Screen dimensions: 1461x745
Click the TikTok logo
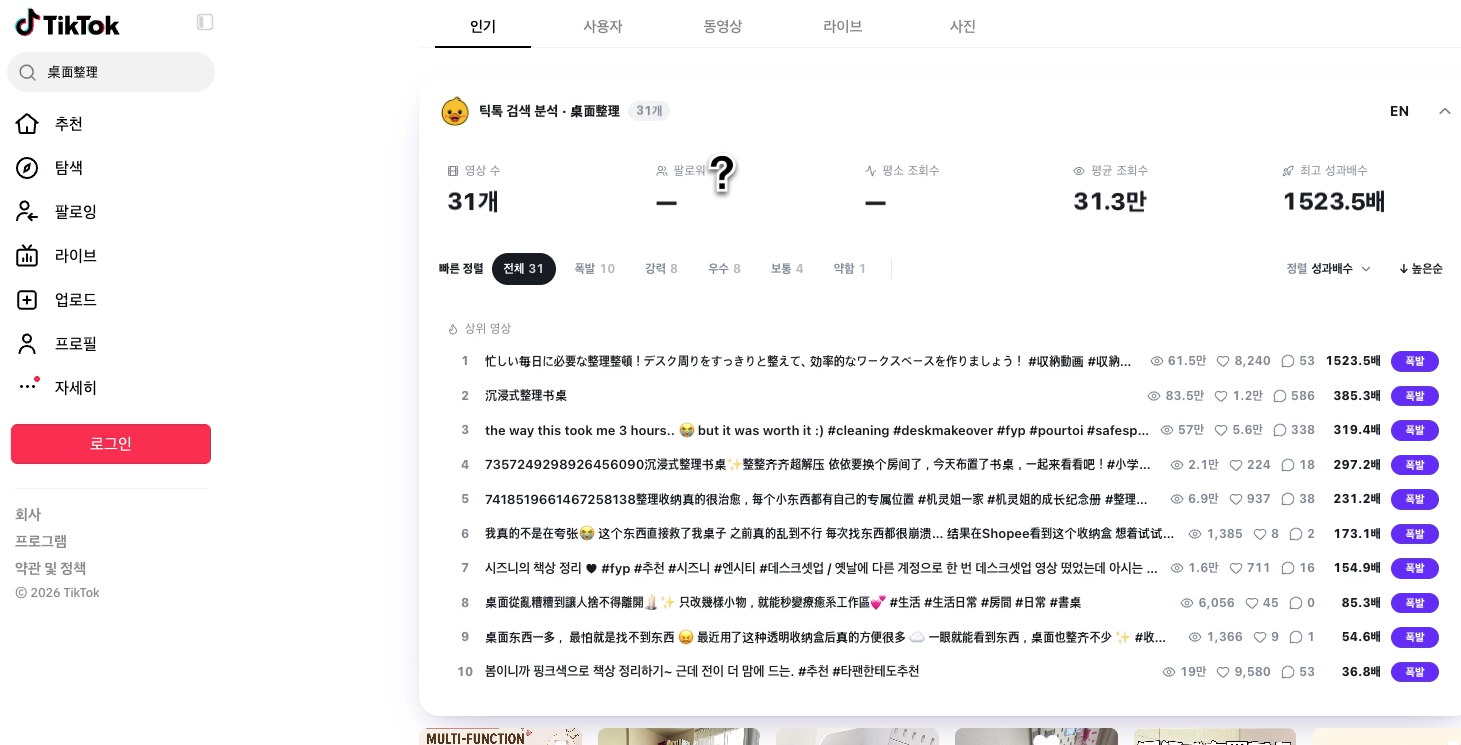68,22
